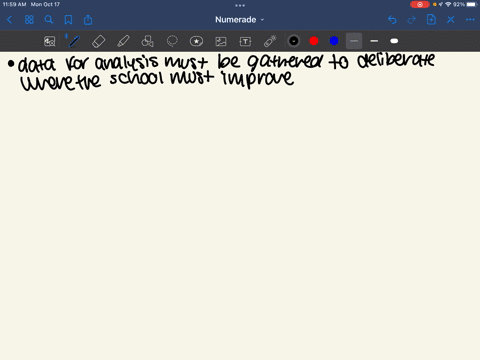Tap the battery status indicator
Viewport: 480px width, 360px height.
click(x=472, y=4)
